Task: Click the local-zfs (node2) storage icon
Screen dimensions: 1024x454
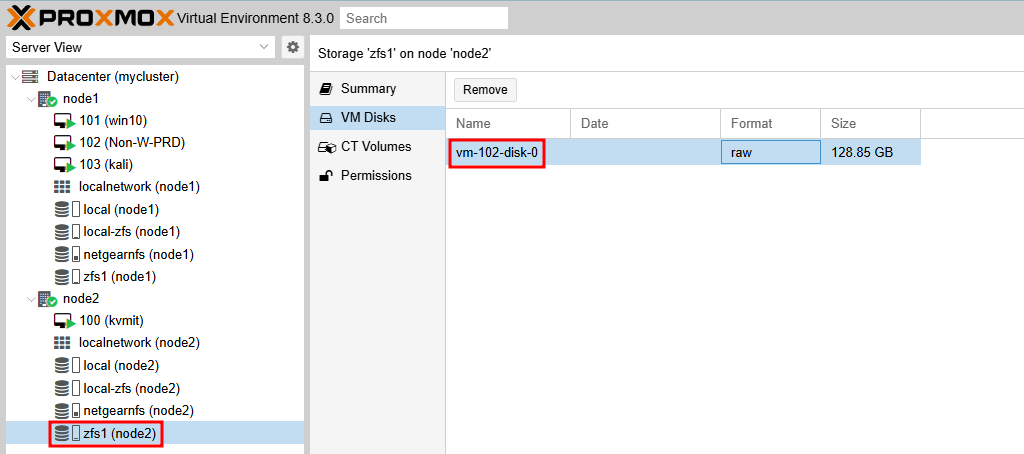Action: click(x=67, y=389)
